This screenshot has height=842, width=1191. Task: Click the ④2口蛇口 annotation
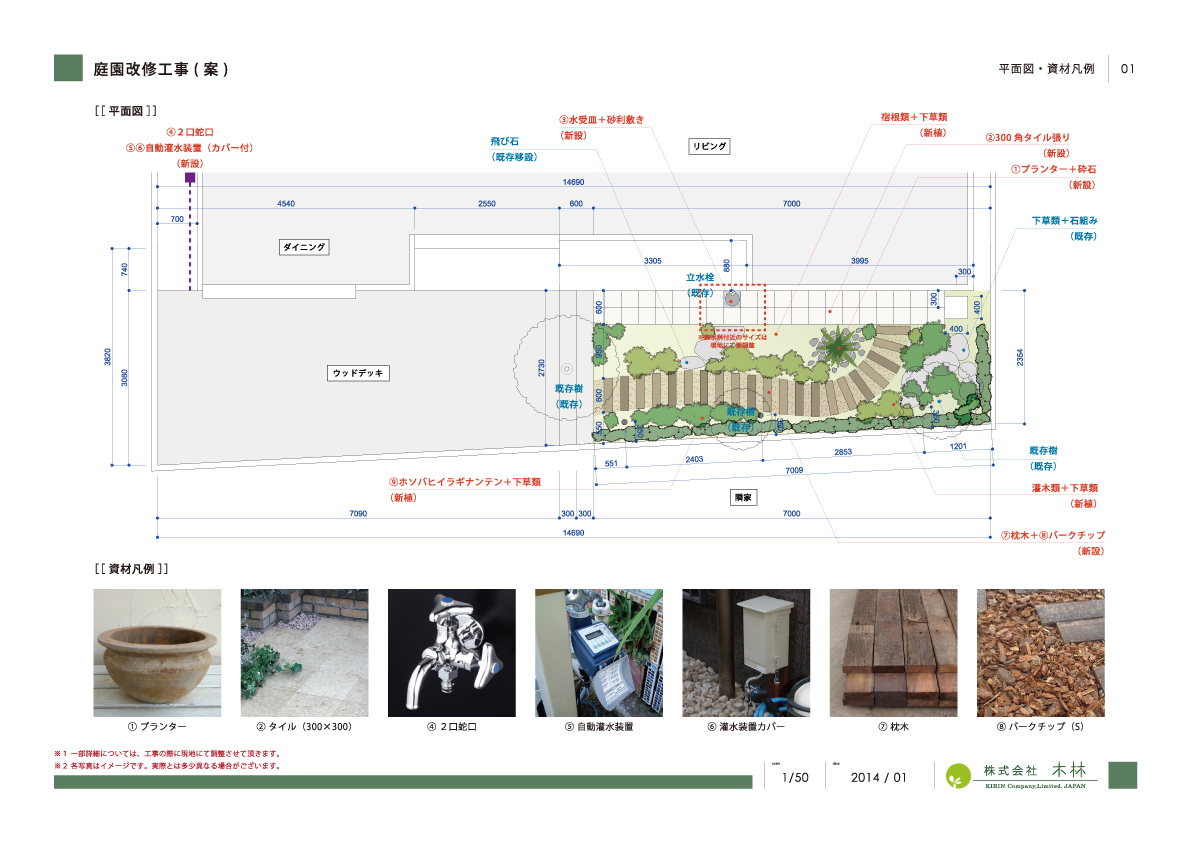click(190, 132)
